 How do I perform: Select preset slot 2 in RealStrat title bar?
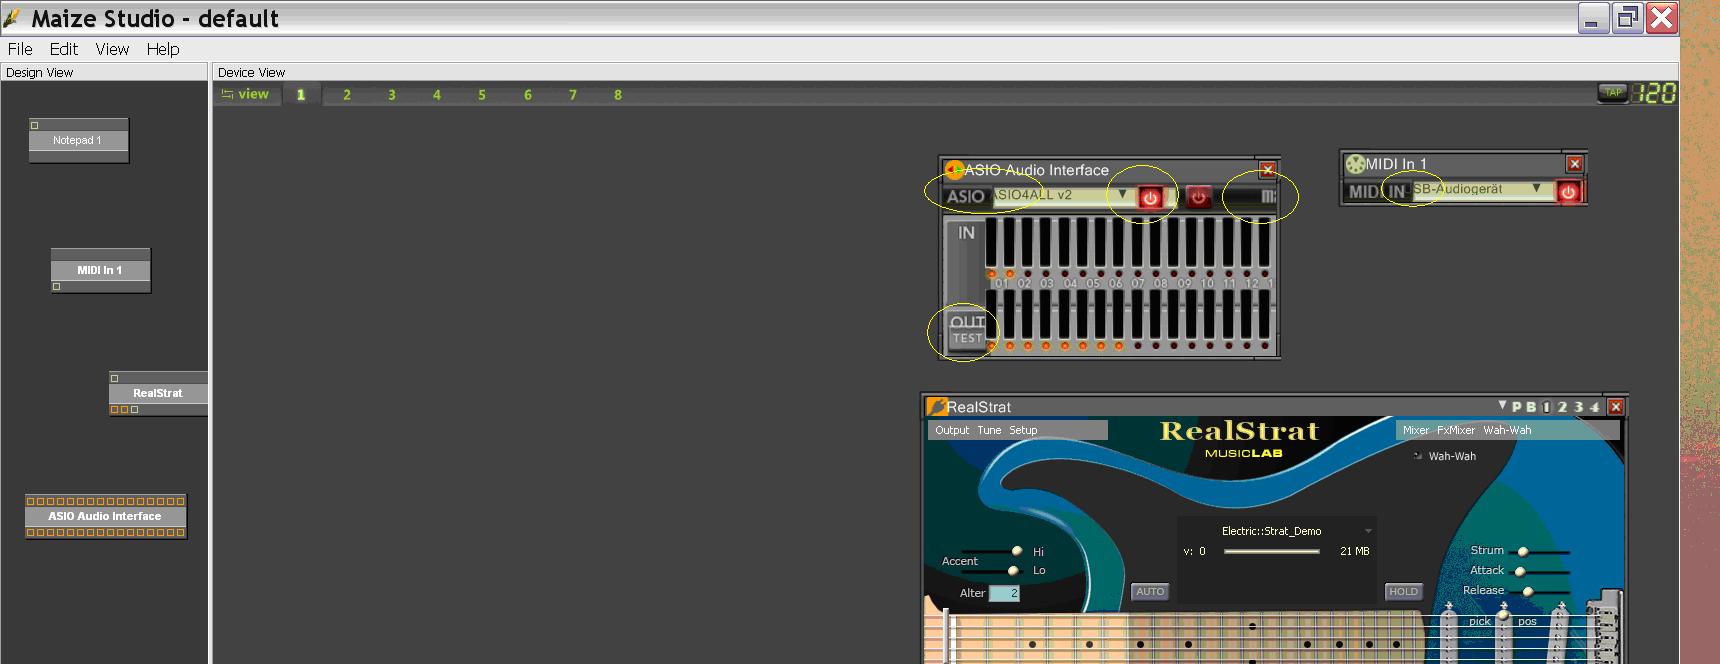click(1562, 407)
